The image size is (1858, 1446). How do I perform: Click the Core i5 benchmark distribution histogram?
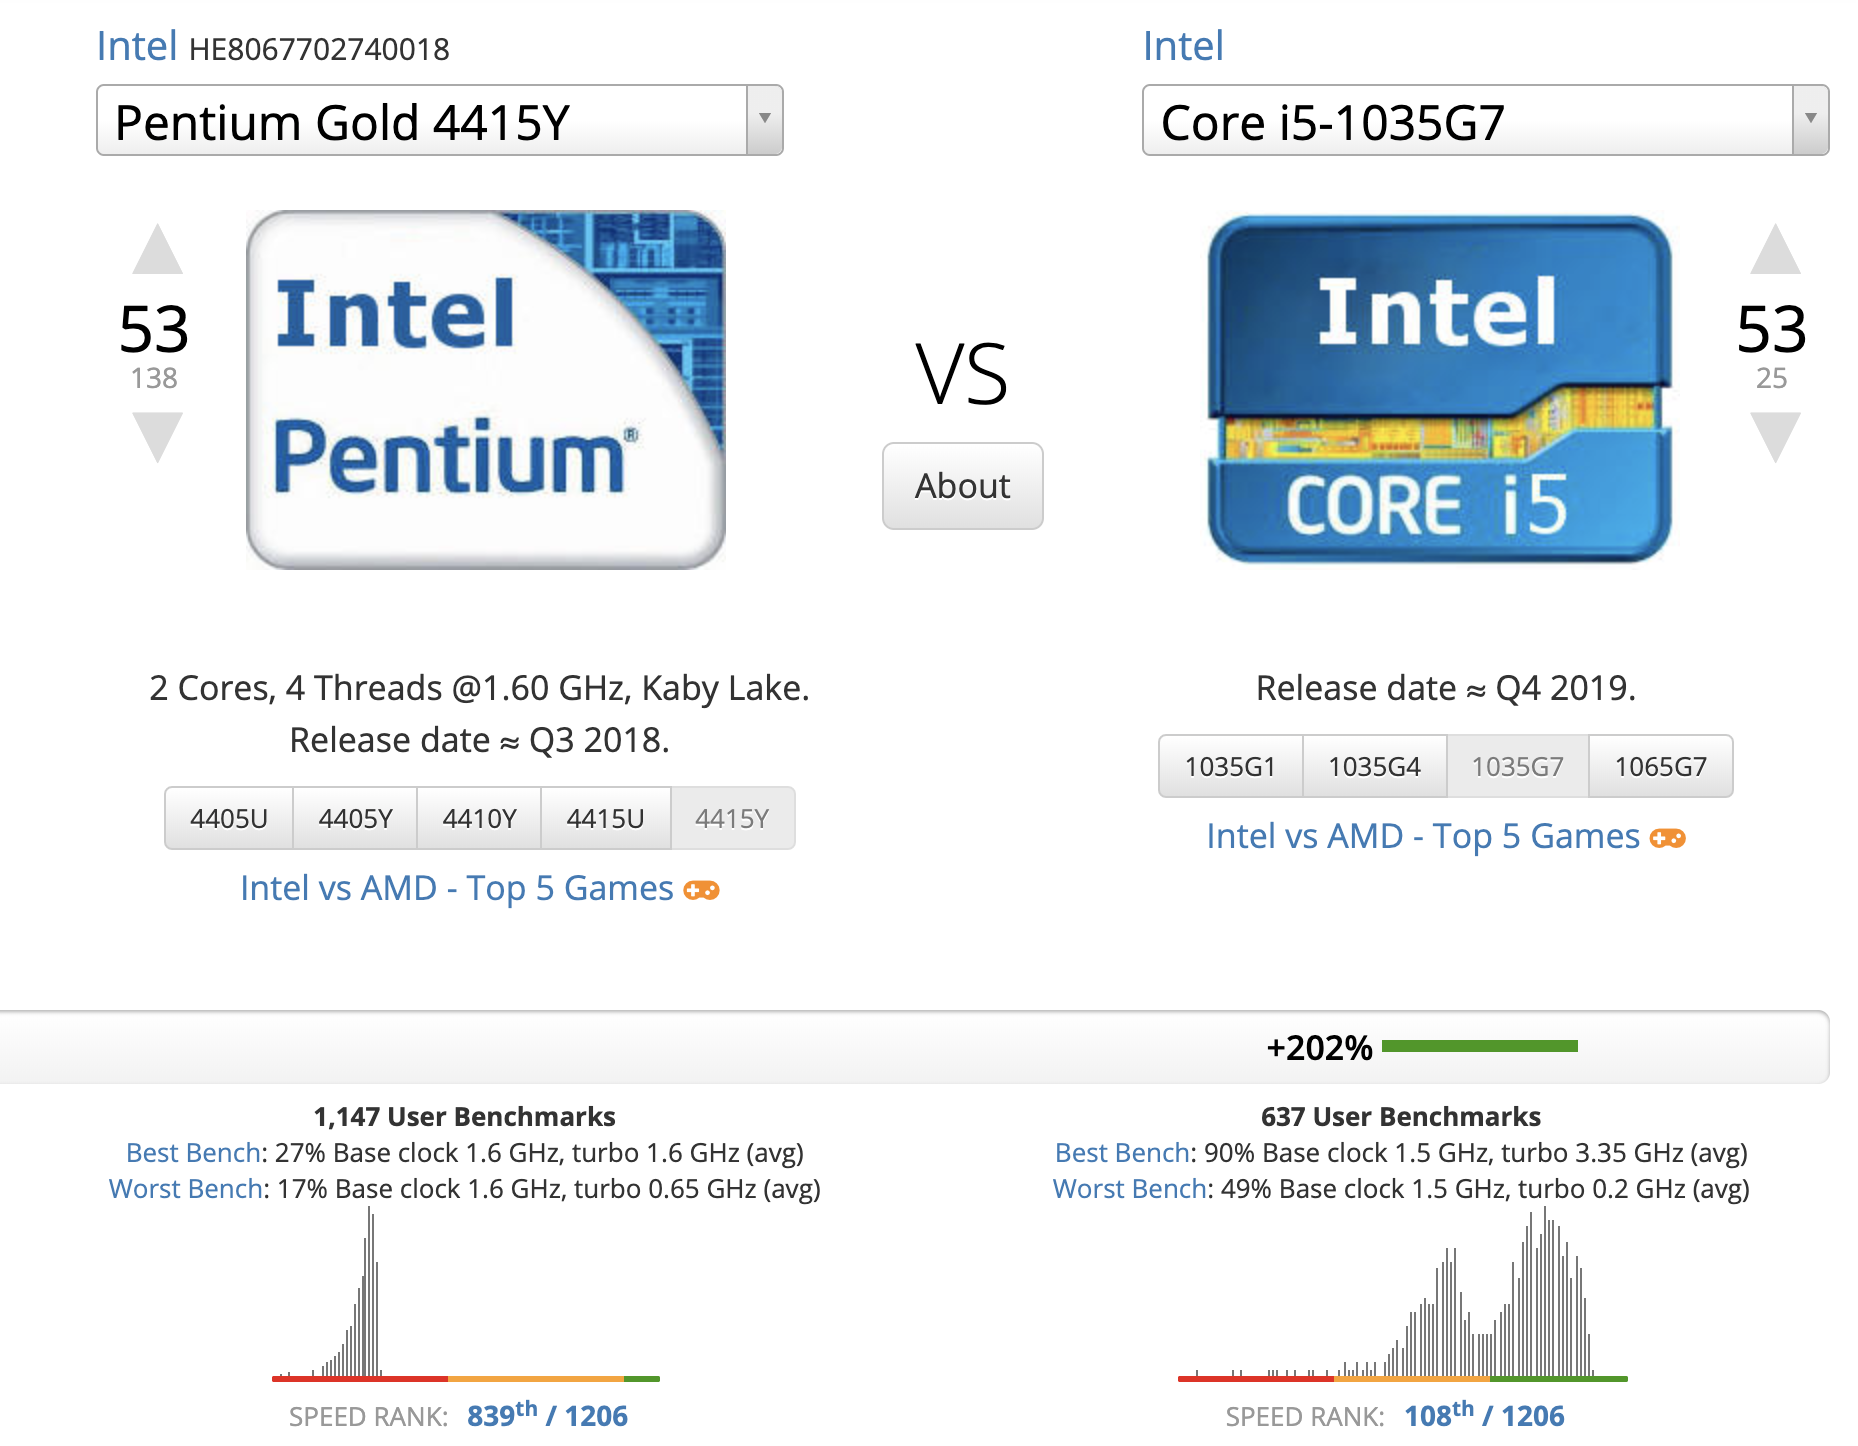[1403, 1294]
